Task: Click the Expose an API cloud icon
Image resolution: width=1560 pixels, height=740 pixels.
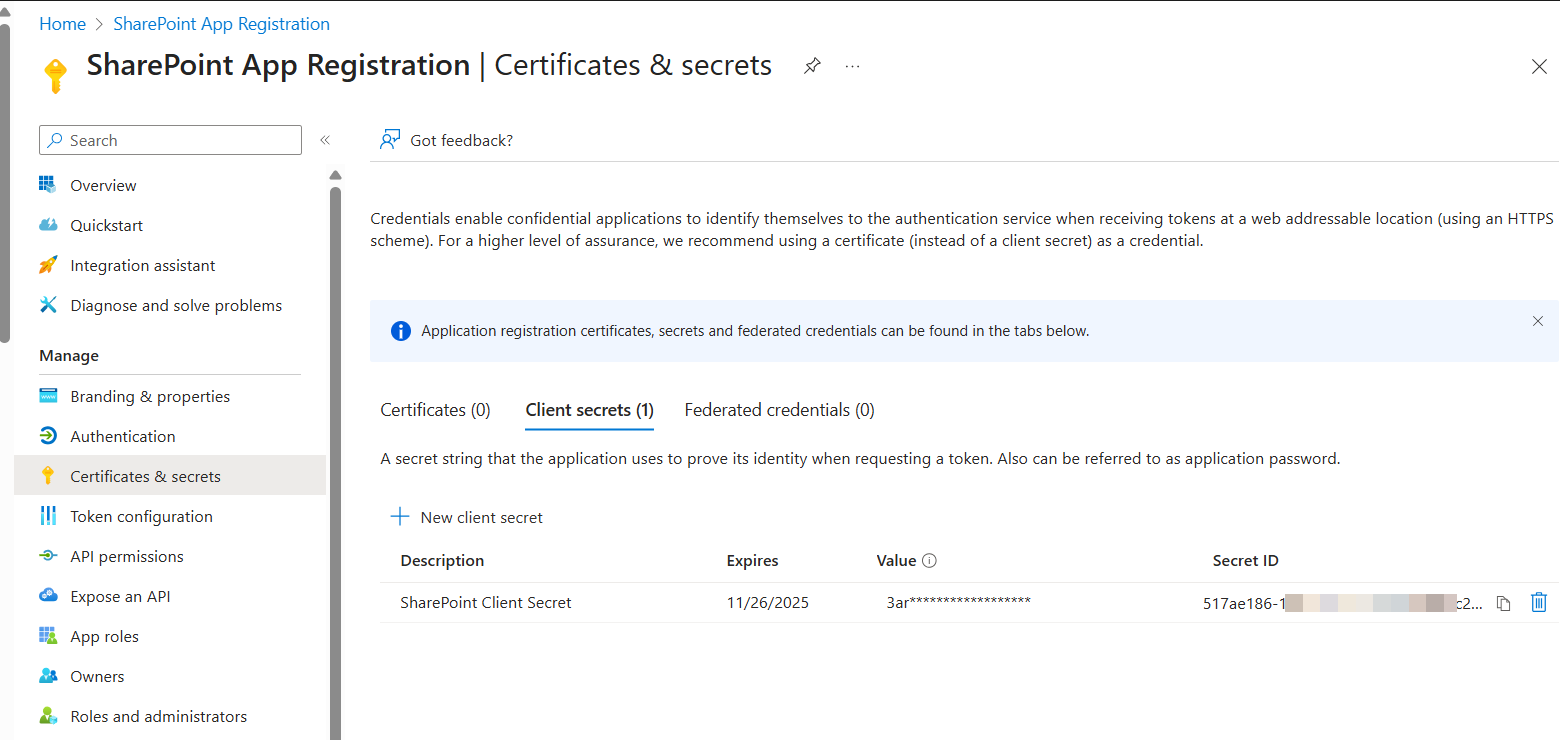Action: pyautogui.click(x=47, y=596)
